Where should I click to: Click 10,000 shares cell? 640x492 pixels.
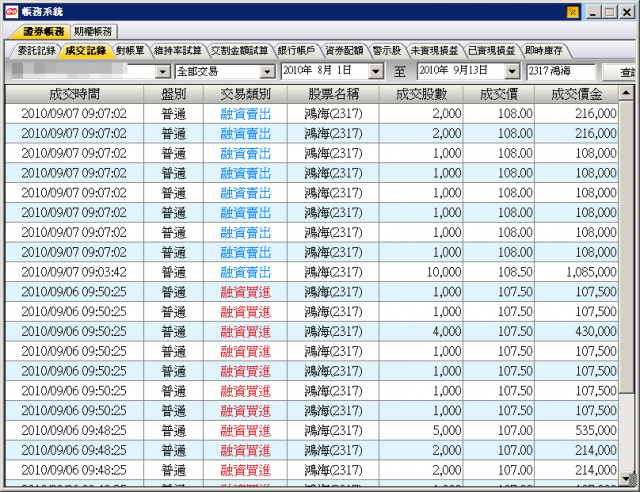pyautogui.click(x=421, y=272)
